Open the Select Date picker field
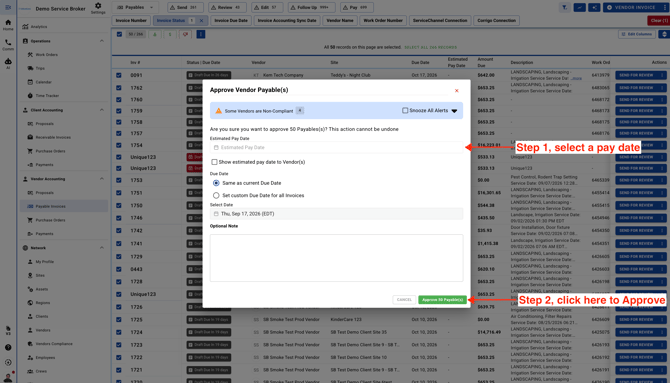Viewport: 670px width, 383px height. coord(336,214)
